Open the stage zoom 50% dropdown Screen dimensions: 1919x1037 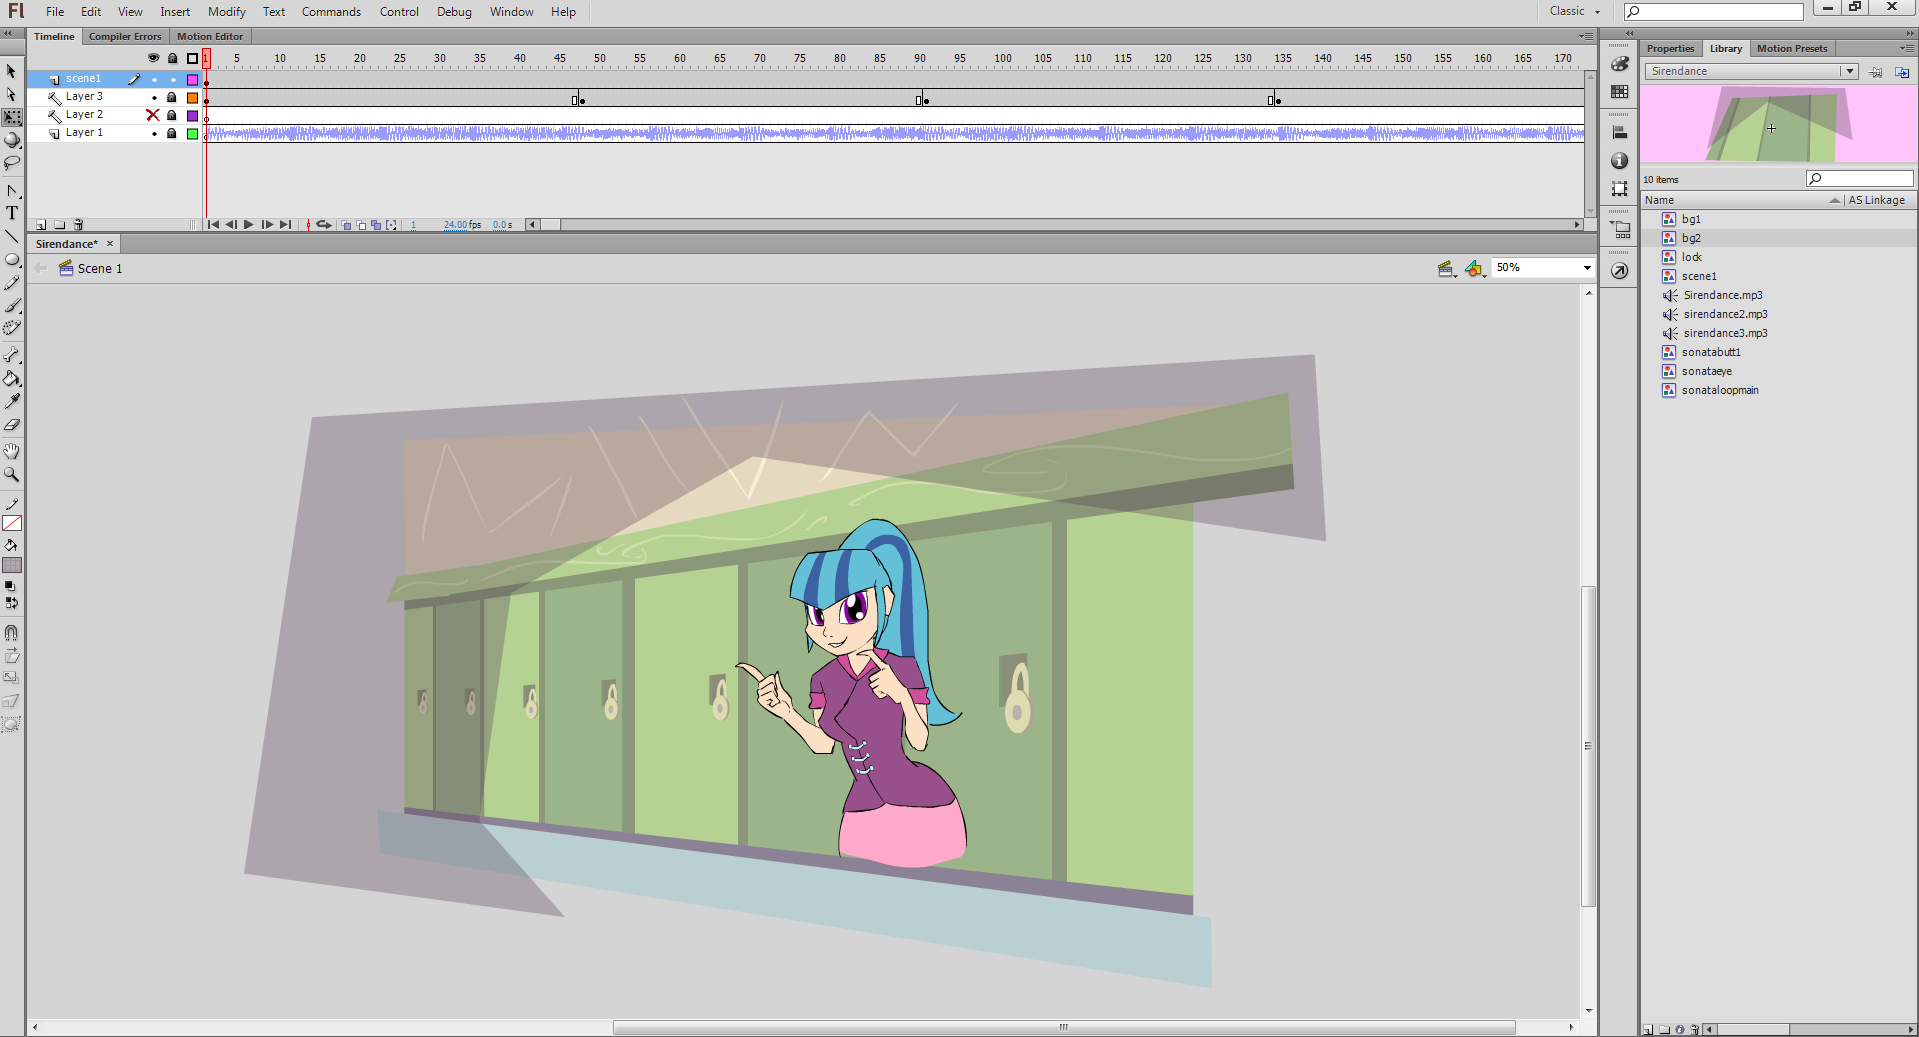click(x=1586, y=268)
